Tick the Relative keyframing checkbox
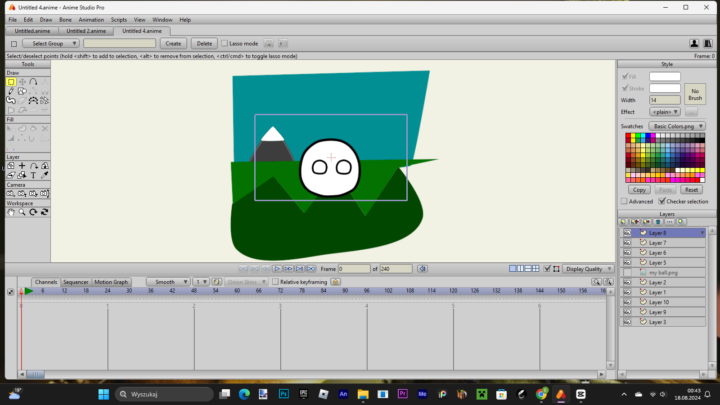Image resolution: width=720 pixels, height=405 pixels. [x=275, y=282]
